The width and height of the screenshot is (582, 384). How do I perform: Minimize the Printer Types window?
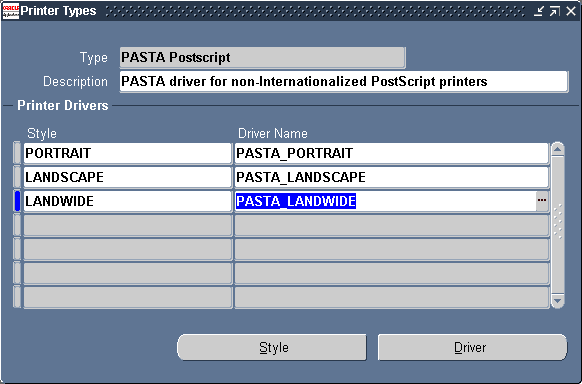[x=539, y=11]
